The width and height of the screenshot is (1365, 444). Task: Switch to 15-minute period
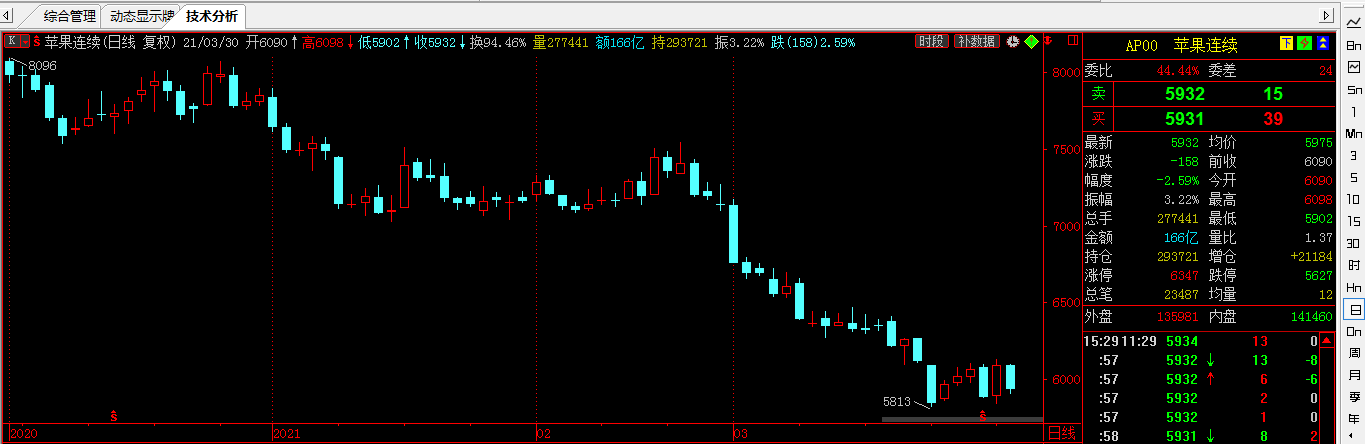pos(1354,220)
